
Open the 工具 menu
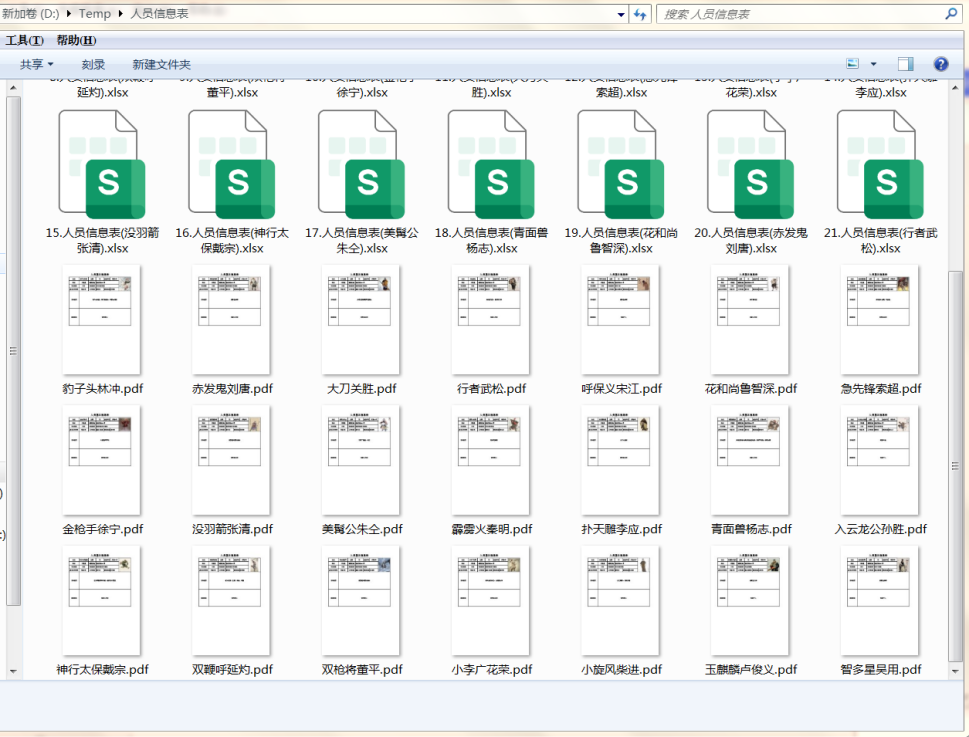point(22,40)
